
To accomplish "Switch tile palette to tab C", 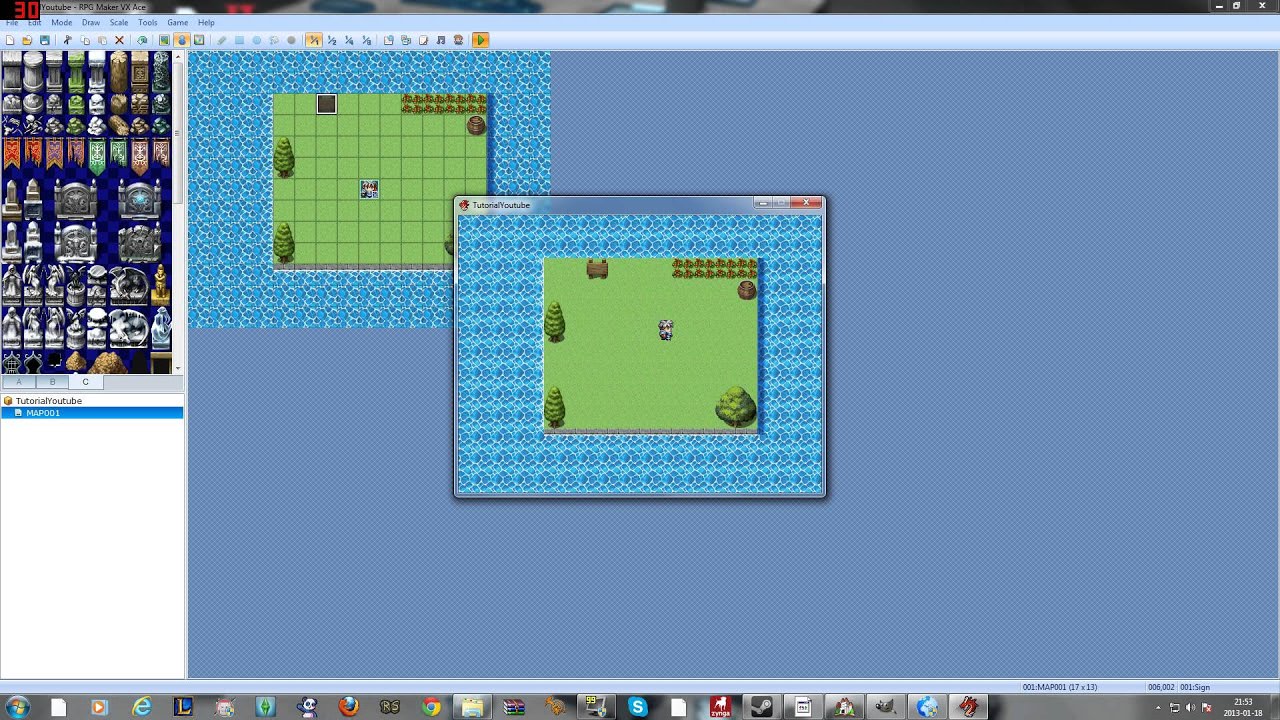I will (x=85, y=382).
